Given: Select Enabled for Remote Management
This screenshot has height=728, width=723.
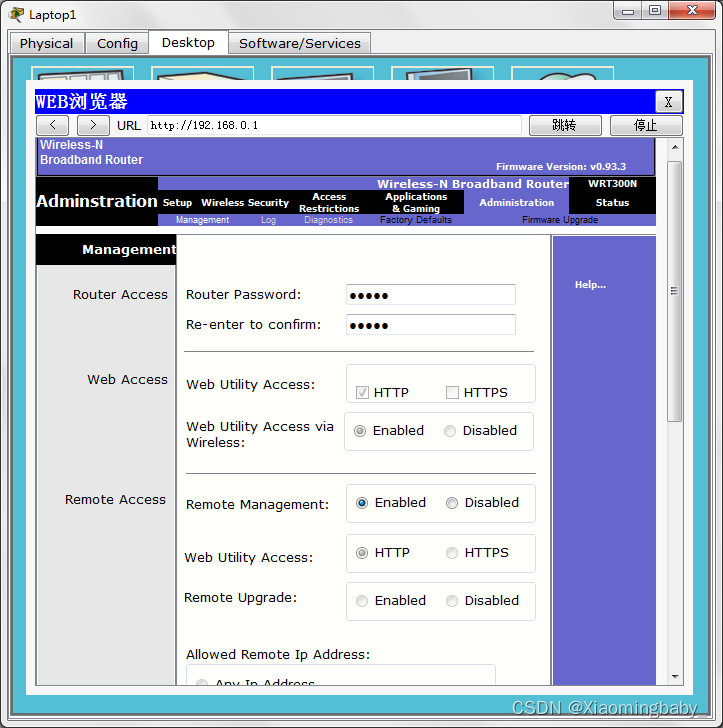Looking at the screenshot, I should tap(362, 503).
